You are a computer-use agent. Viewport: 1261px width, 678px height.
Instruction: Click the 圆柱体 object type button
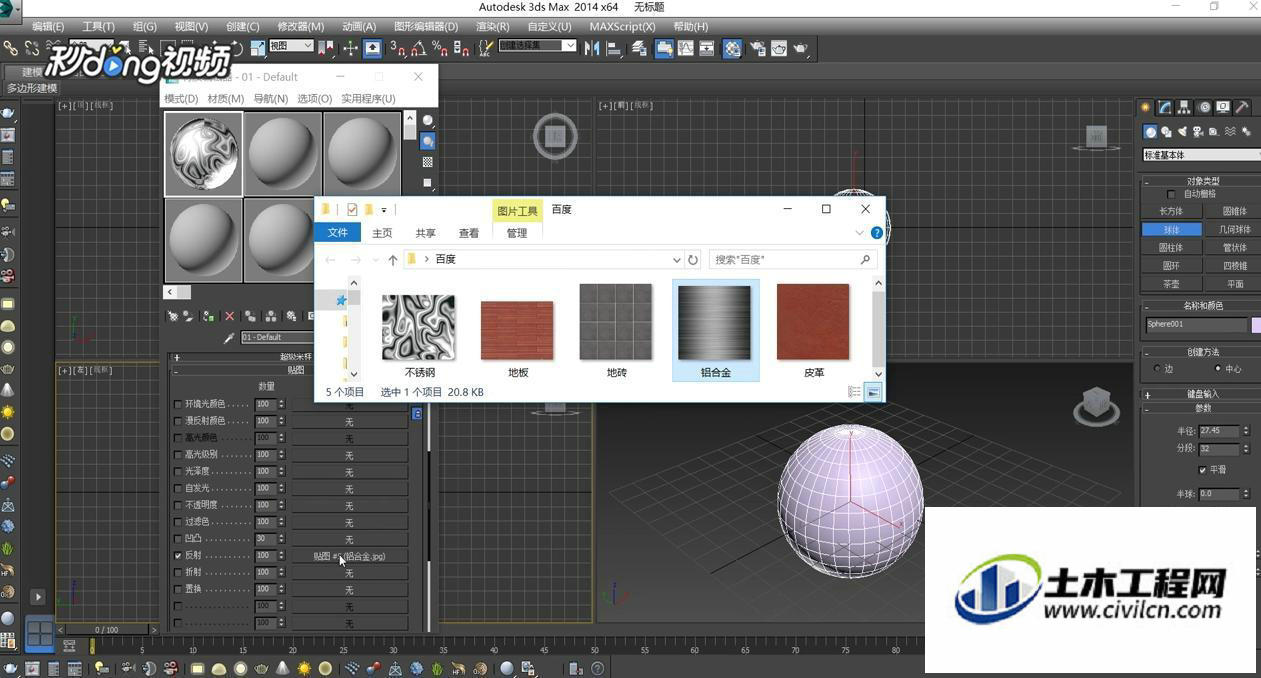1171,247
